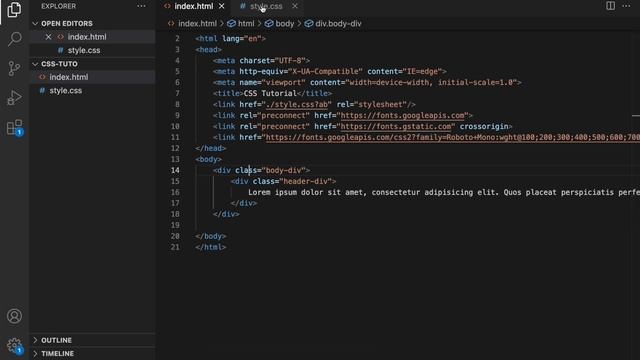Viewport: 640px width, 360px height.
Task: Click the closing </head> tag
Action: (211, 149)
